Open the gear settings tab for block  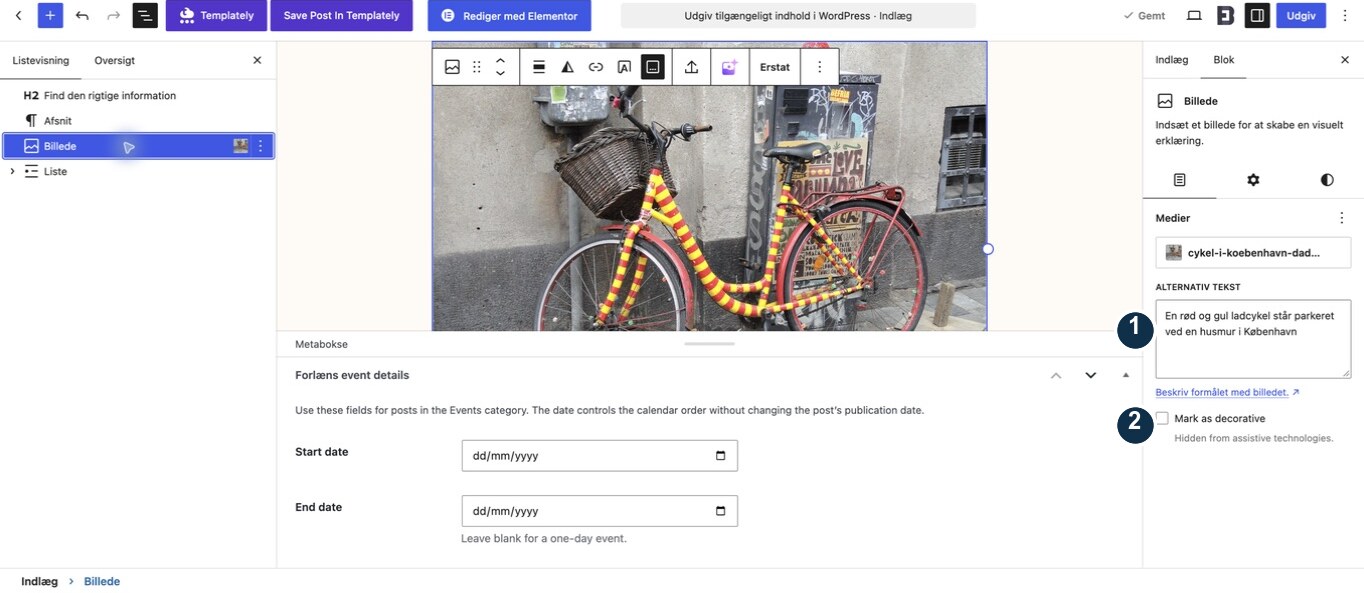coord(1253,180)
